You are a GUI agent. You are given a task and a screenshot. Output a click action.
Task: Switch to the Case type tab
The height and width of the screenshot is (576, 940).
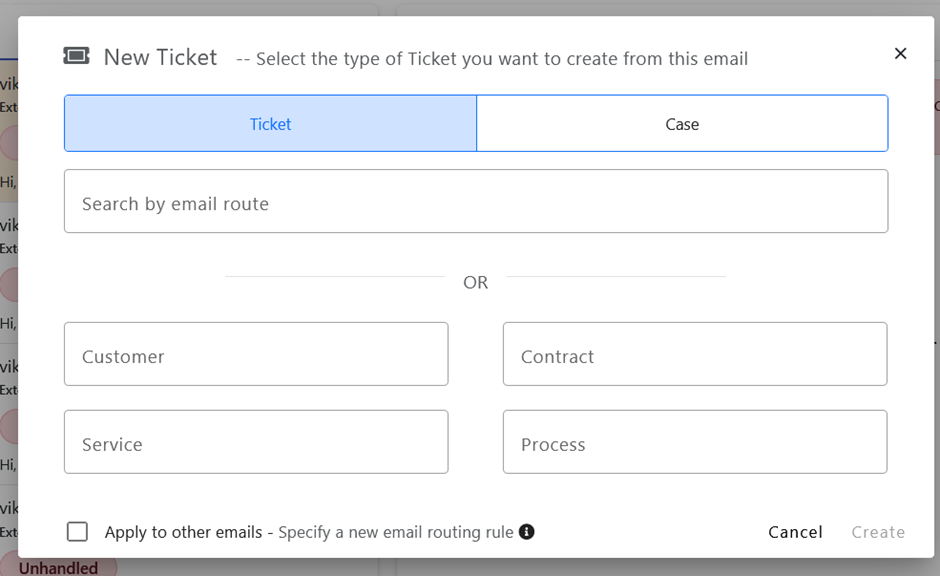[682, 124]
